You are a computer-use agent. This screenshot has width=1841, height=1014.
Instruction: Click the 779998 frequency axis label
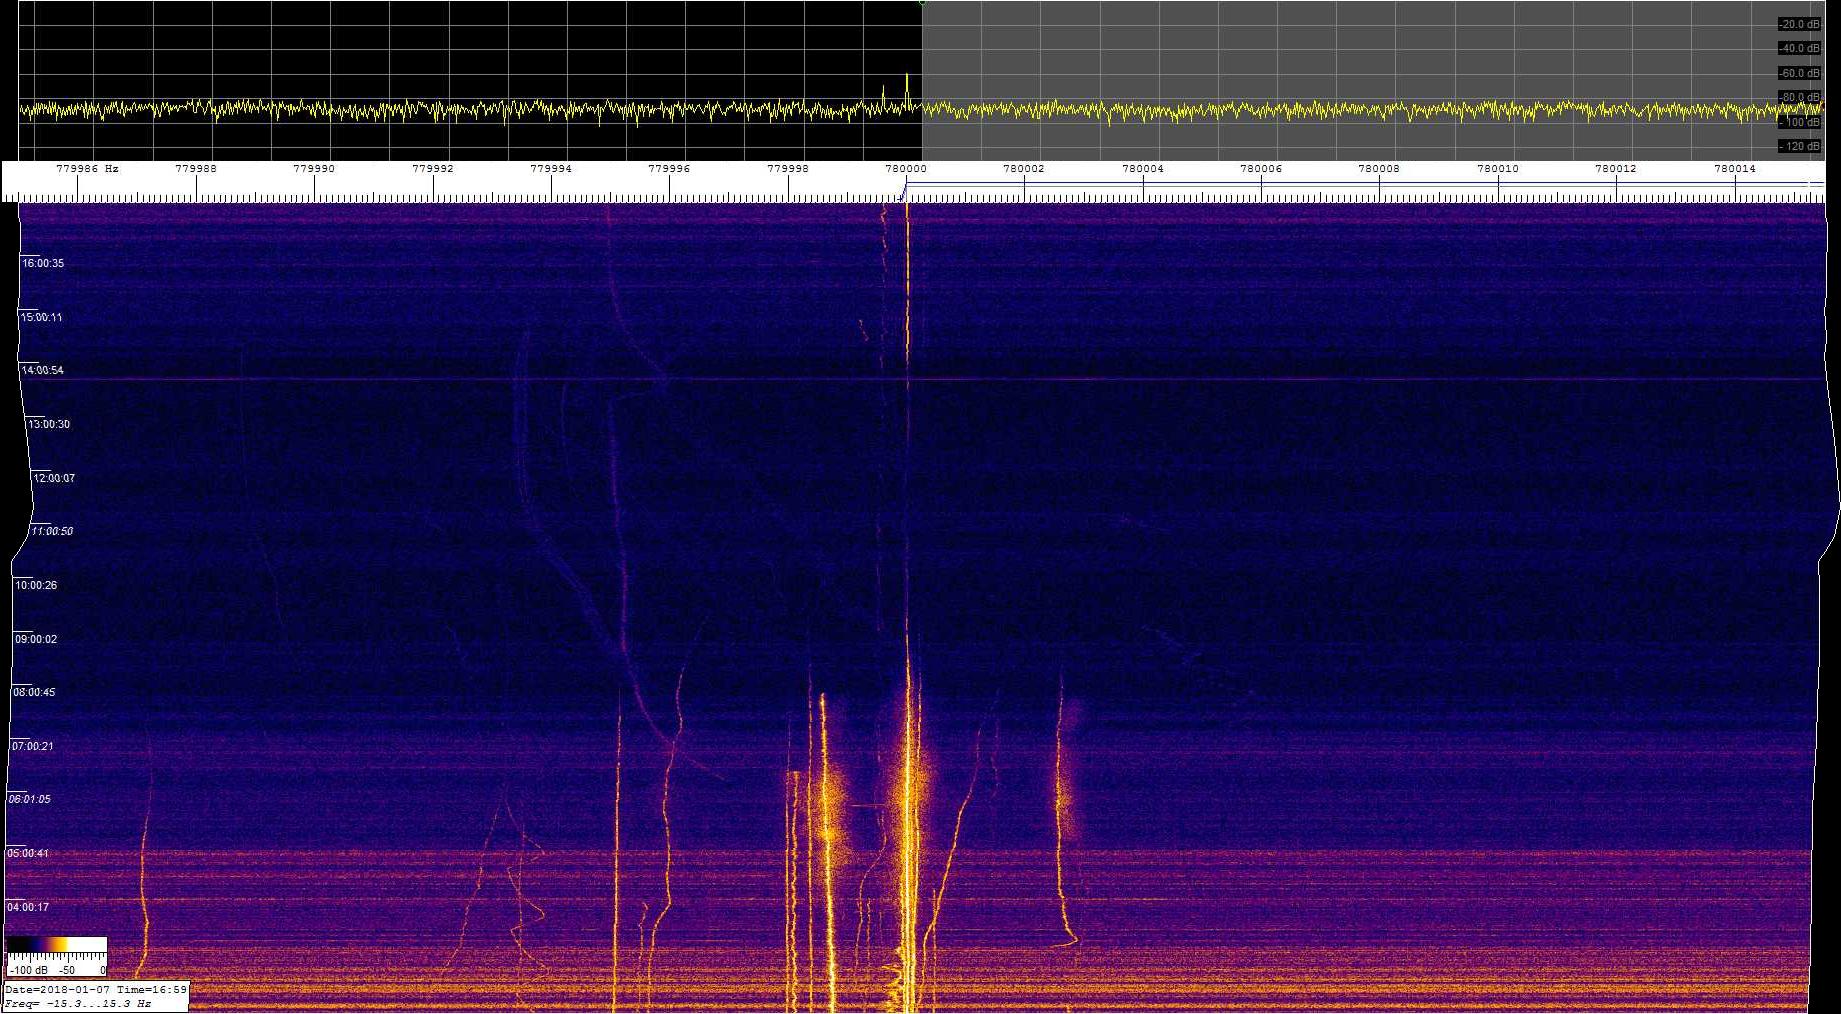788,169
